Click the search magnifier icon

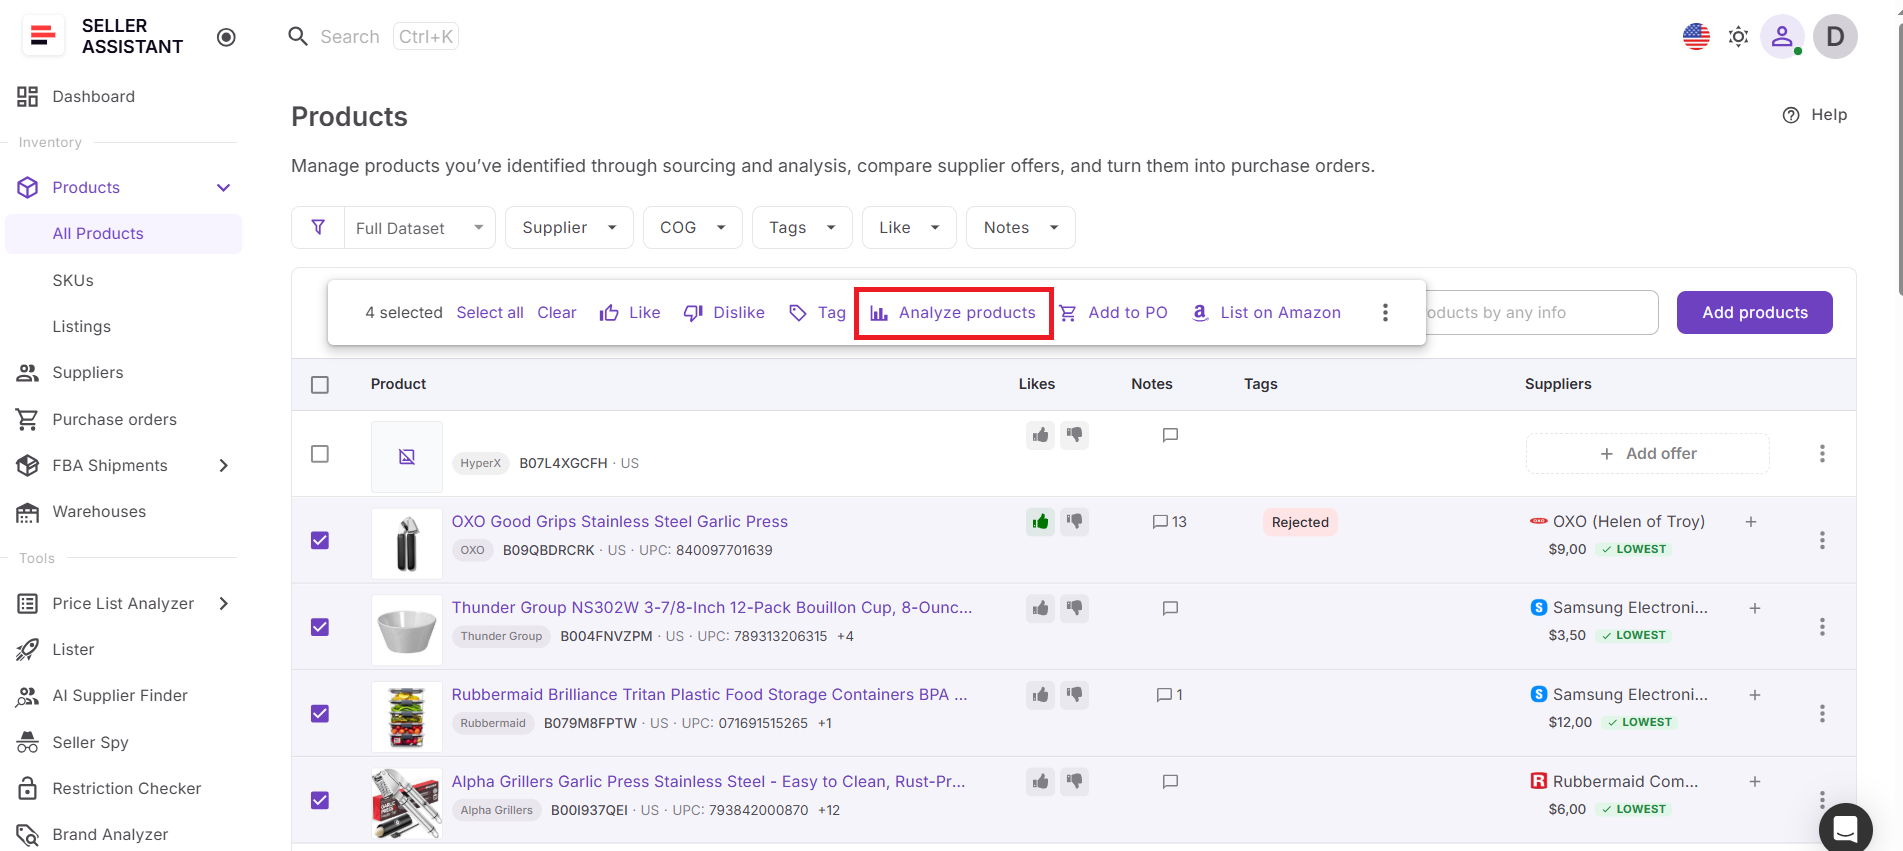[298, 37]
